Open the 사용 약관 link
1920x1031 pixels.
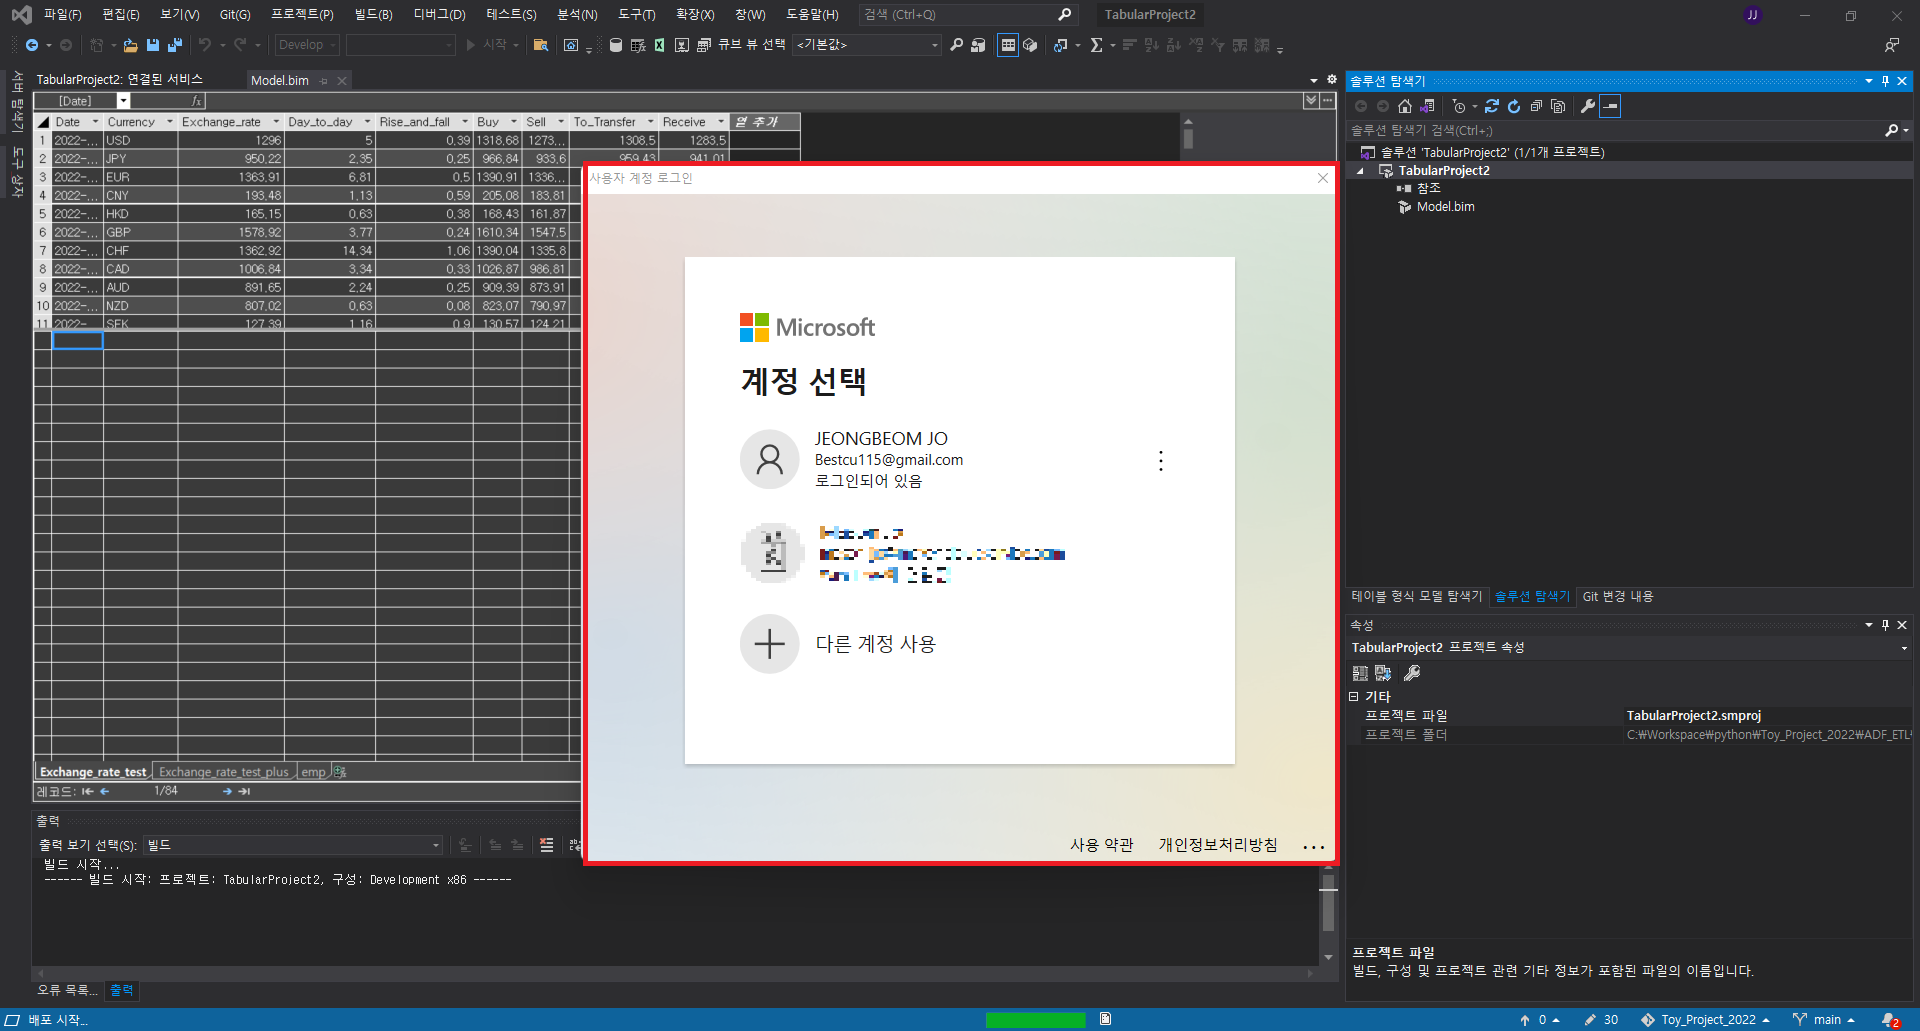pyautogui.click(x=1101, y=845)
